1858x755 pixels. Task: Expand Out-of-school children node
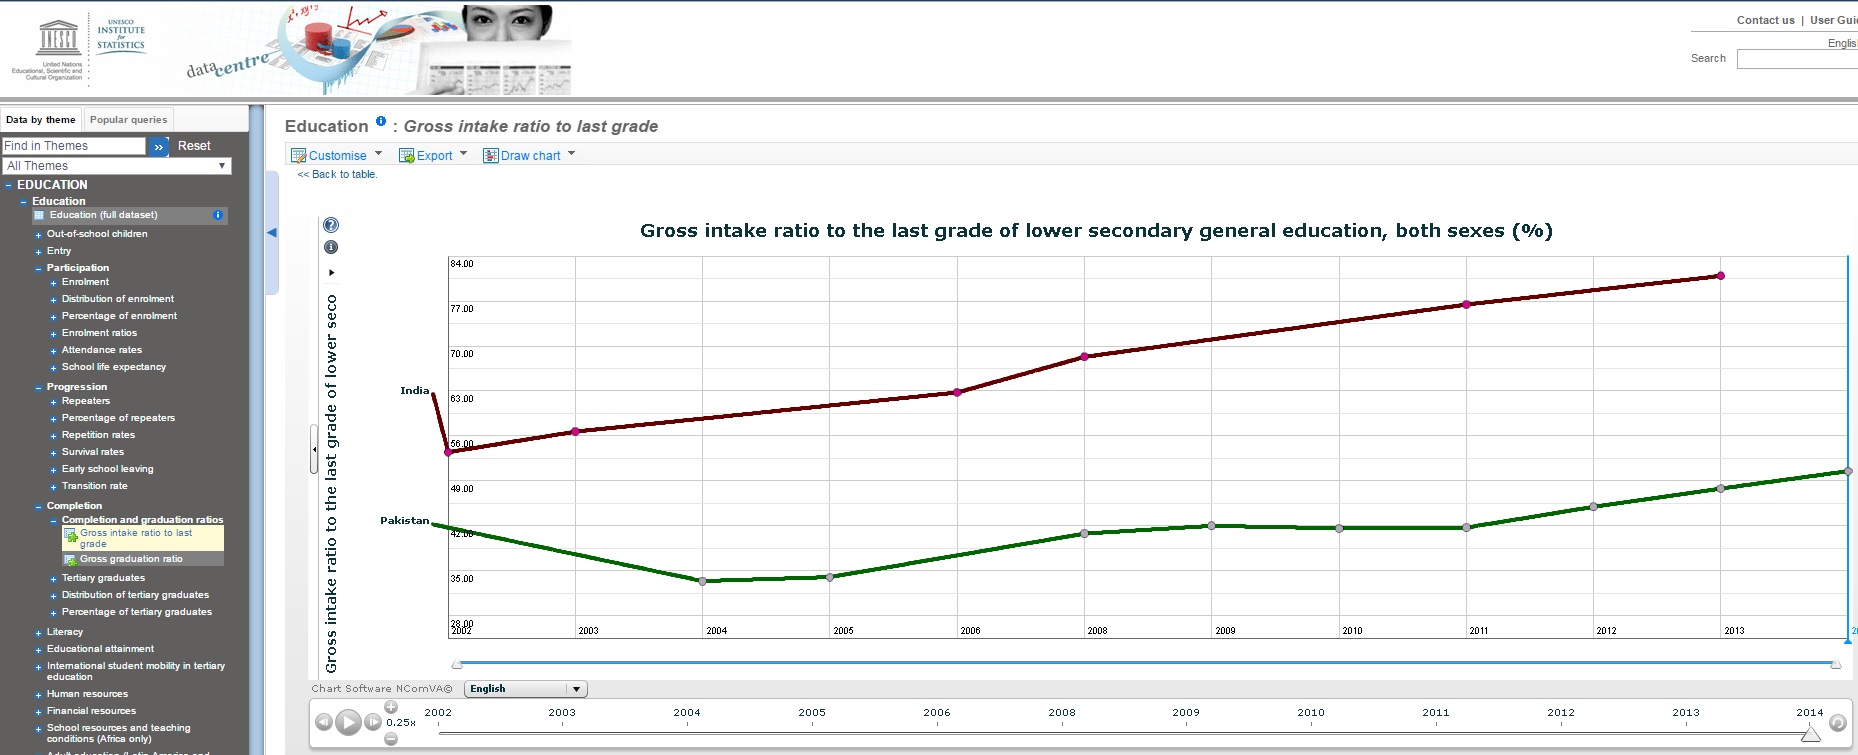(x=38, y=235)
